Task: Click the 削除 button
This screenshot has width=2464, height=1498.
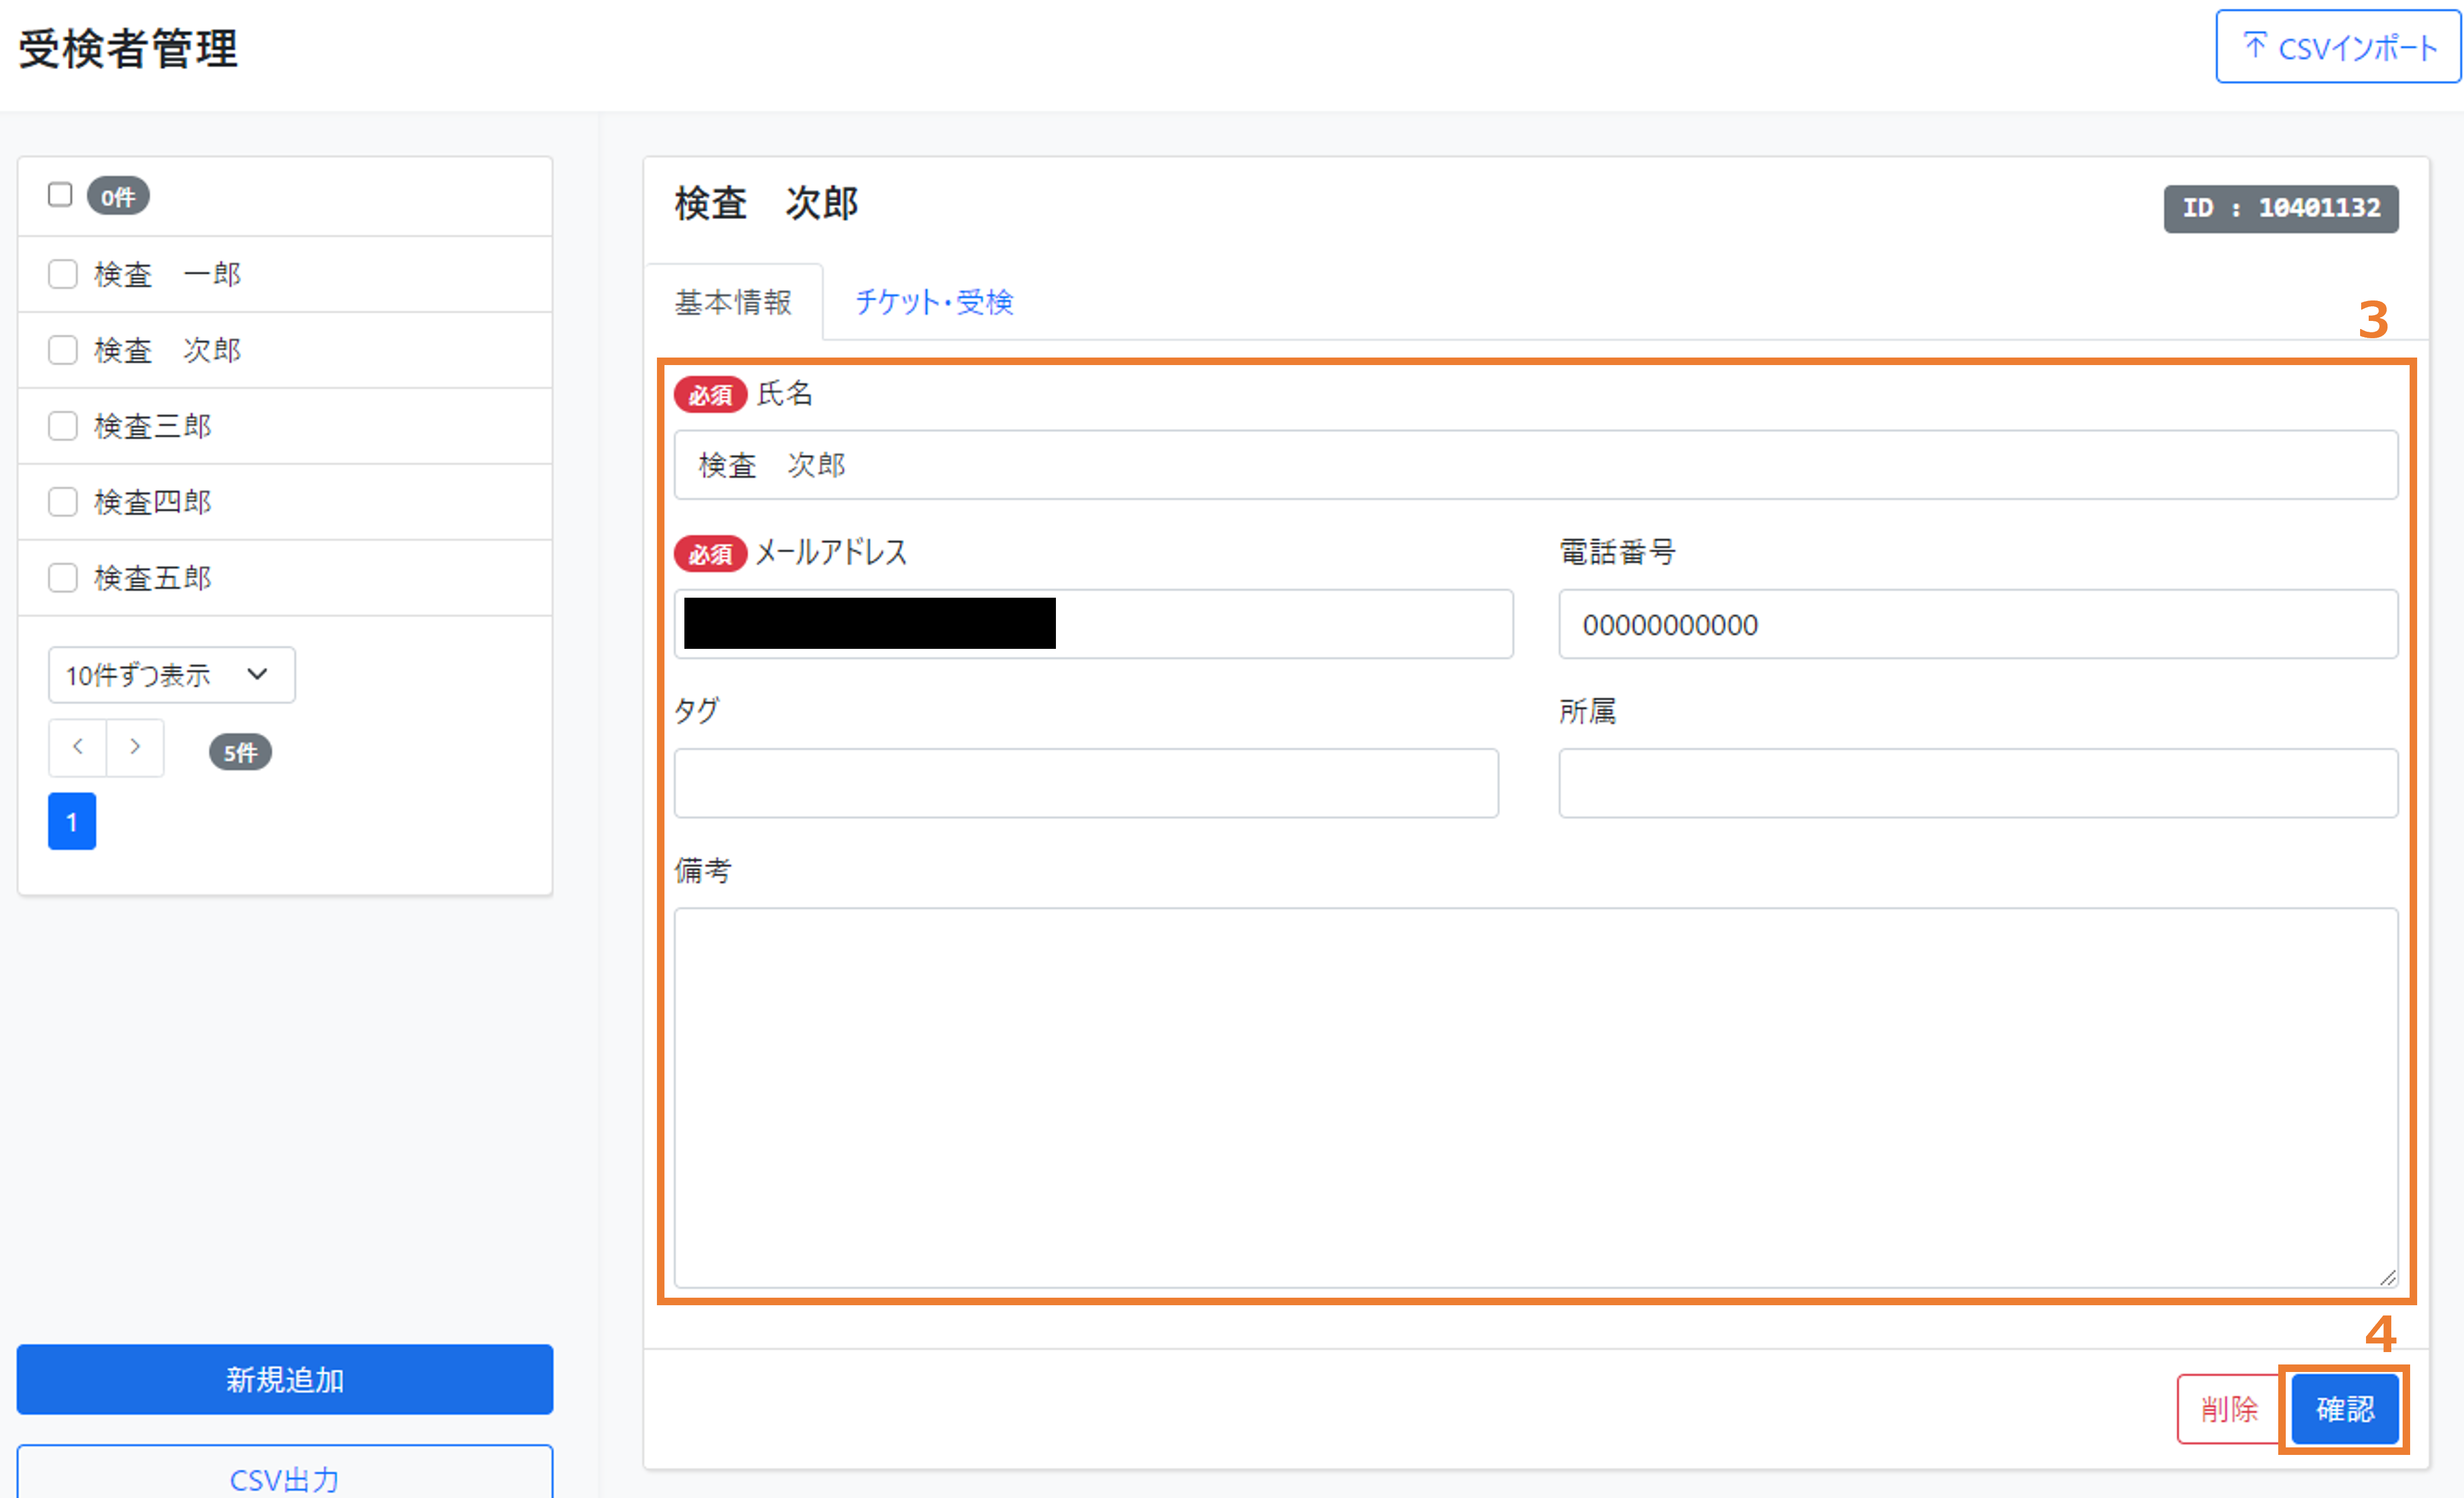Action: (x=2229, y=1409)
